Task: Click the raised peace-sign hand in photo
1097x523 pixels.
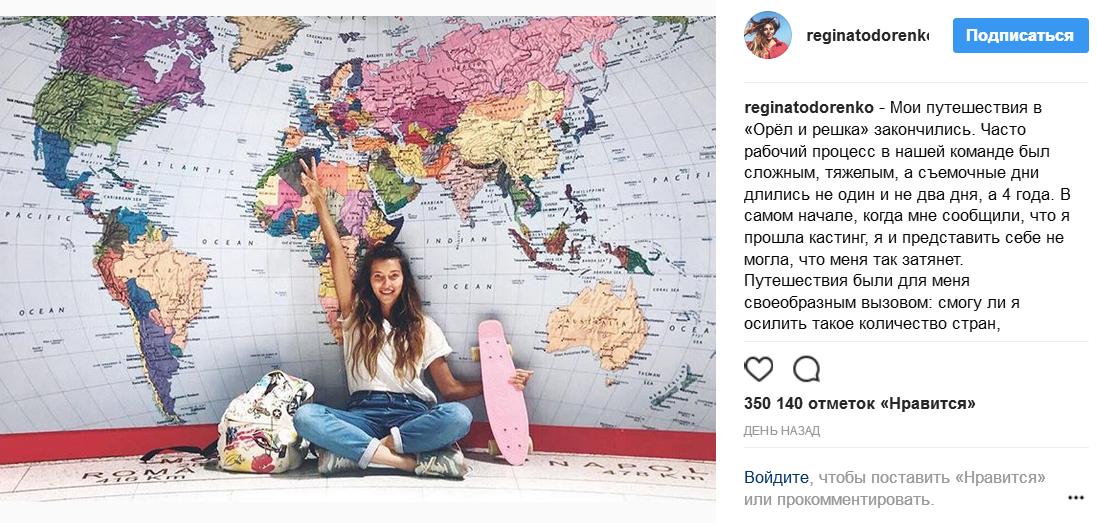Action: 309,172
